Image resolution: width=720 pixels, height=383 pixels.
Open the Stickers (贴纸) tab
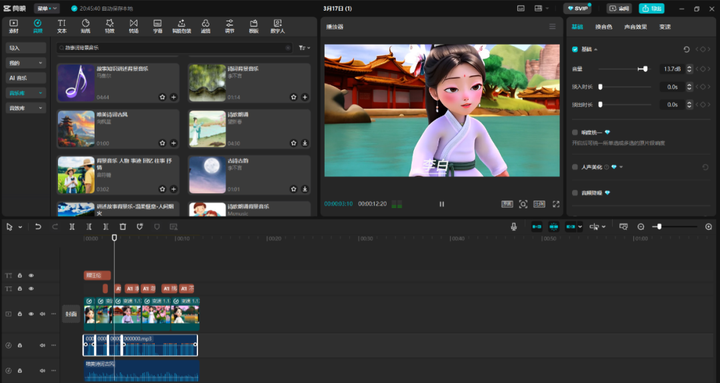(x=85, y=26)
